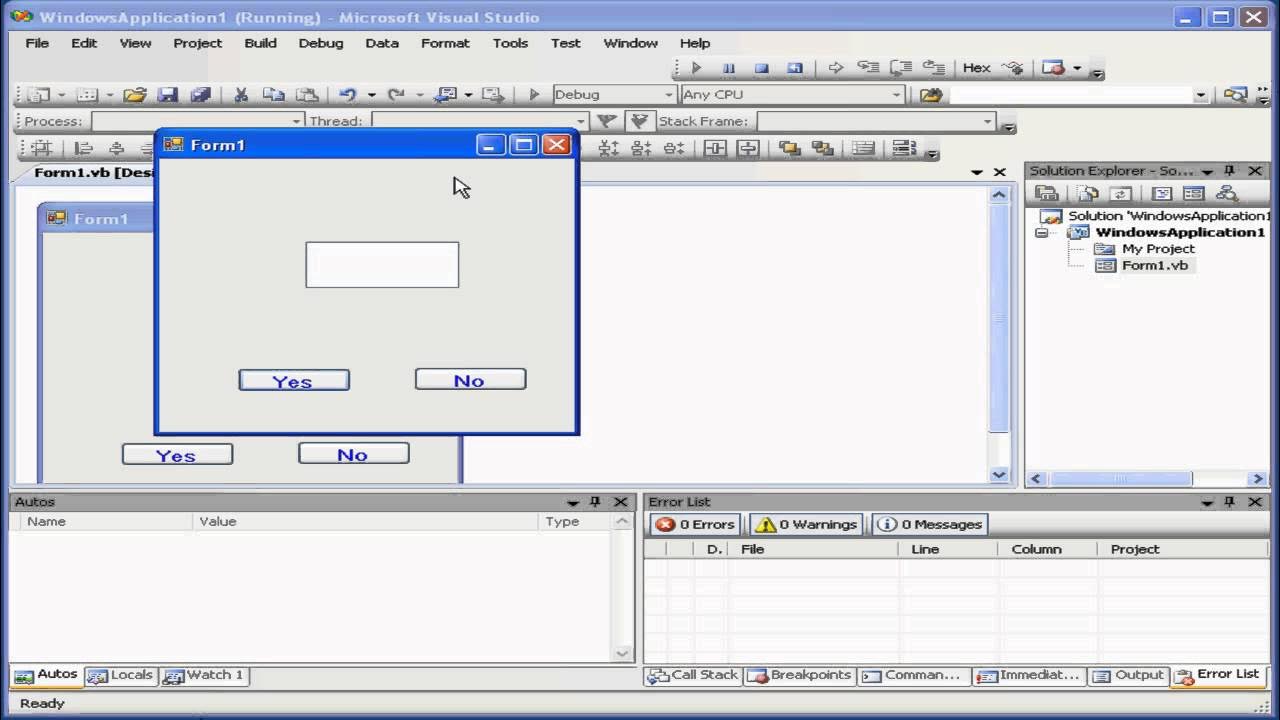1280x720 pixels.
Task: Toggle the 0 Messages filter
Action: tap(929, 524)
